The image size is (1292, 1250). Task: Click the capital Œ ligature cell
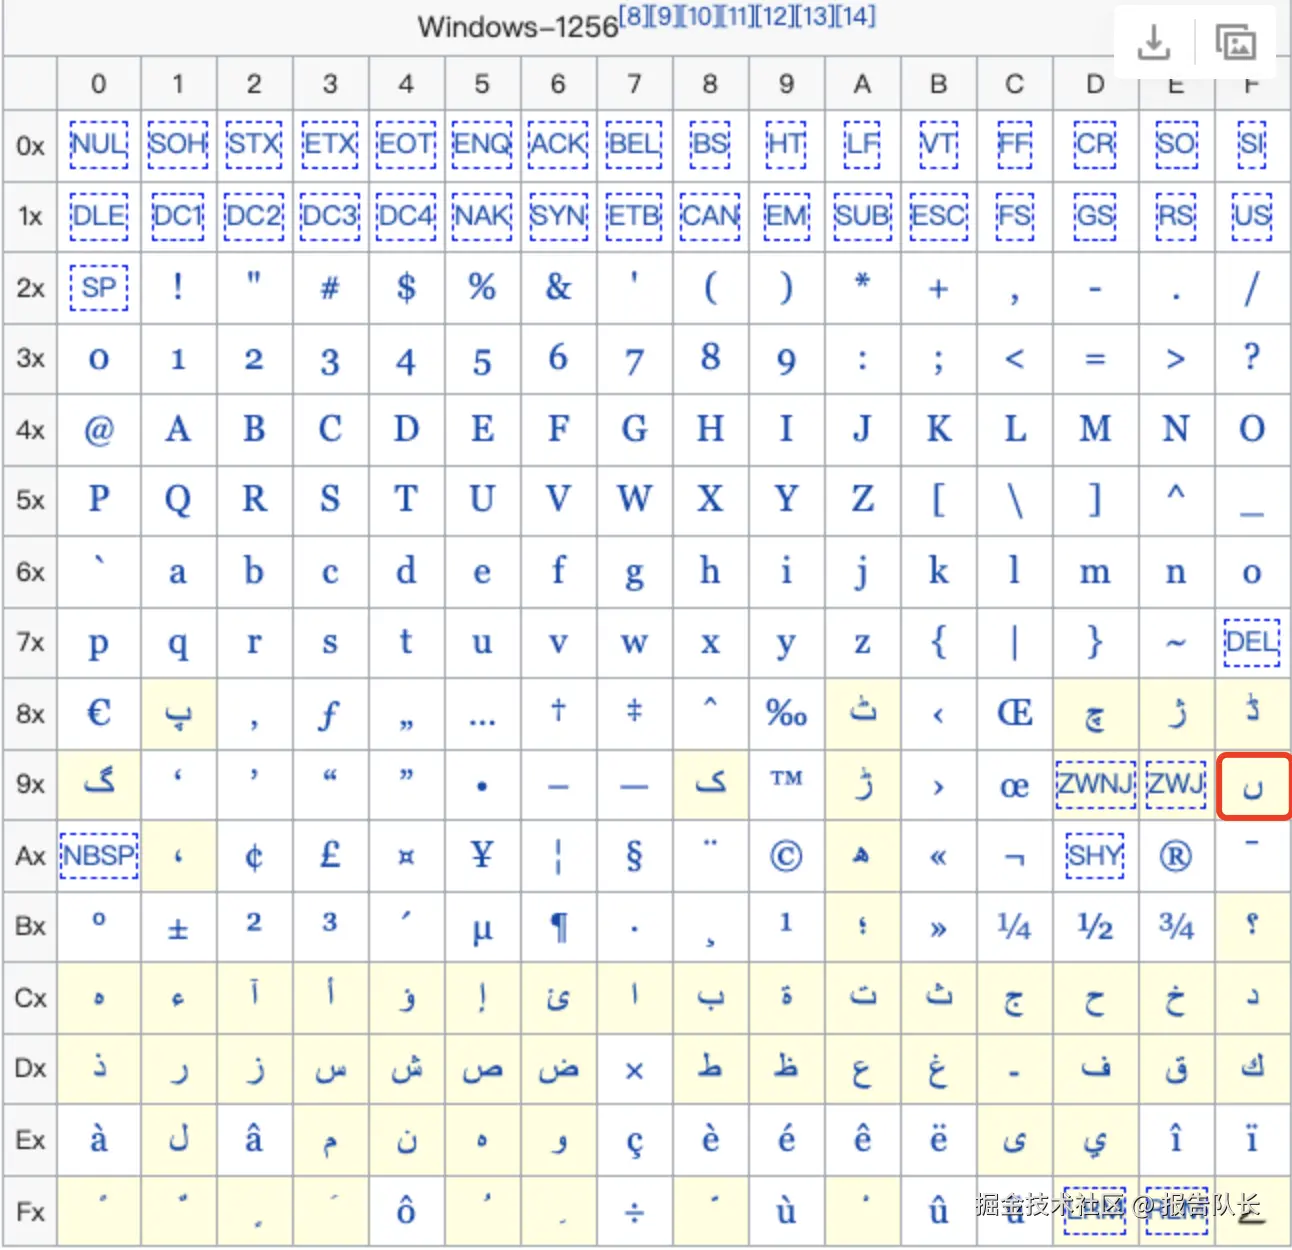[1014, 714]
